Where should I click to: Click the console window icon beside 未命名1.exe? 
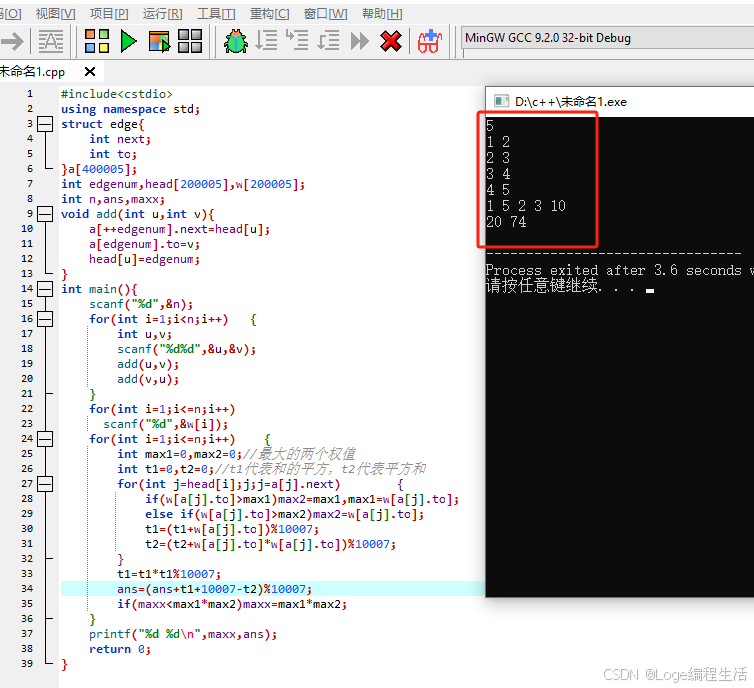502,101
